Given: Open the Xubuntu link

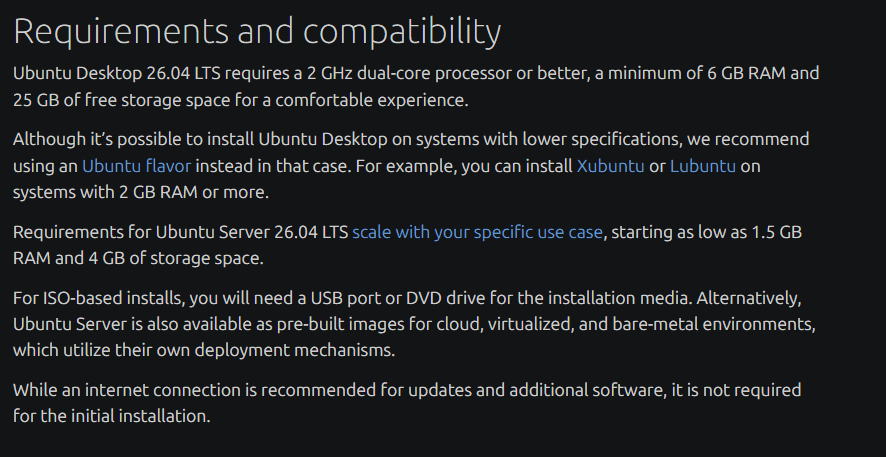Looking at the screenshot, I should click(610, 165).
